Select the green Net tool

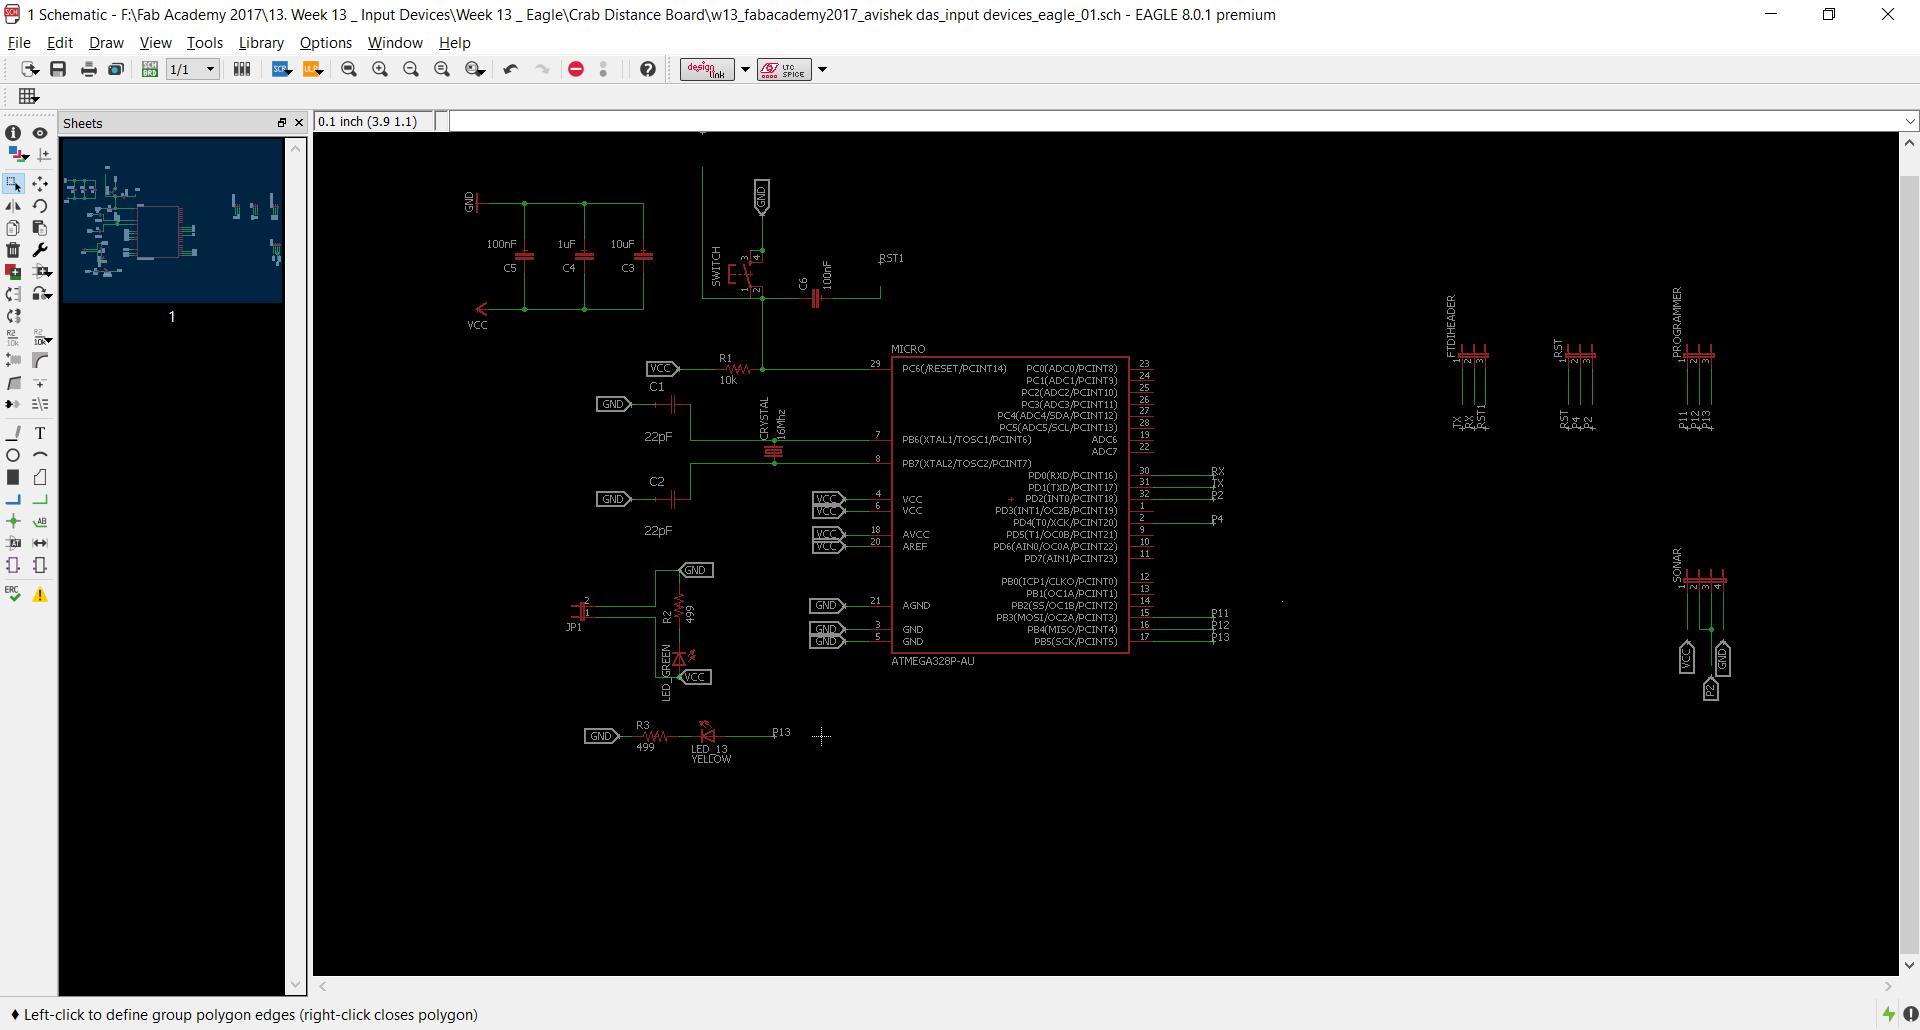coord(40,499)
